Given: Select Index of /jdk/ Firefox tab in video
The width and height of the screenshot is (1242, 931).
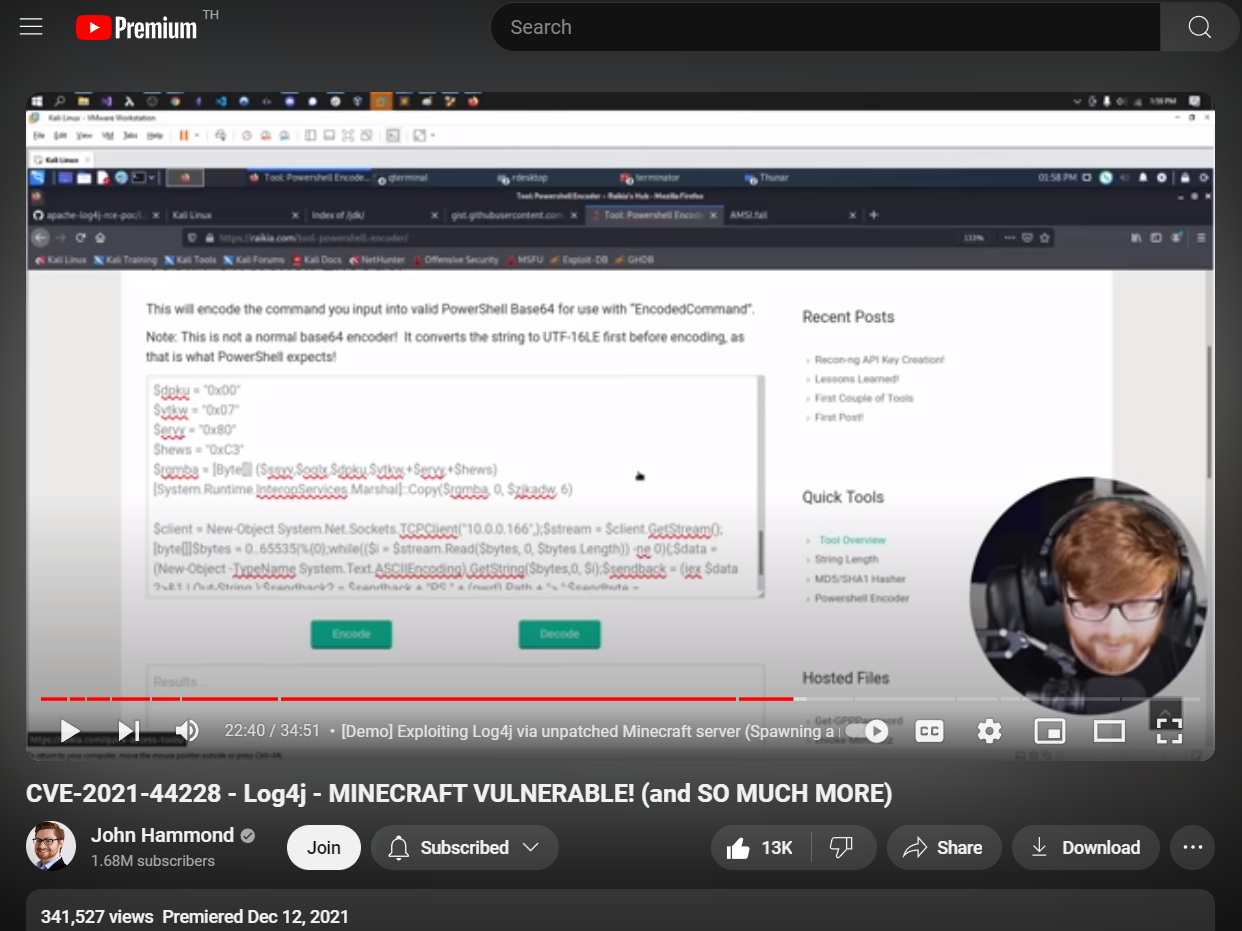Looking at the screenshot, I should (373, 215).
